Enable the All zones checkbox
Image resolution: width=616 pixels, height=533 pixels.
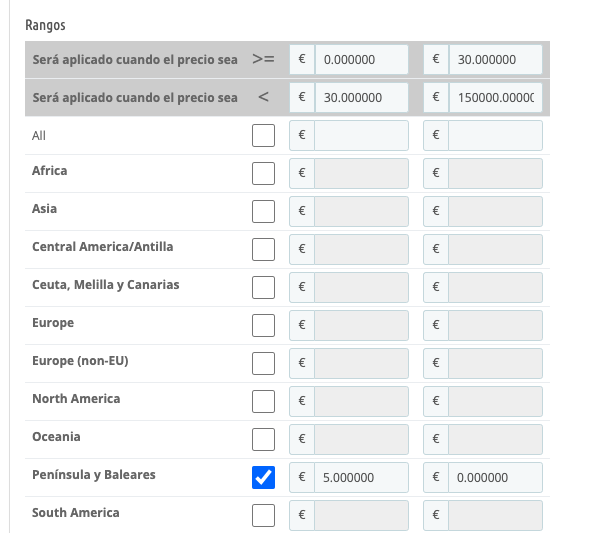(263, 136)
